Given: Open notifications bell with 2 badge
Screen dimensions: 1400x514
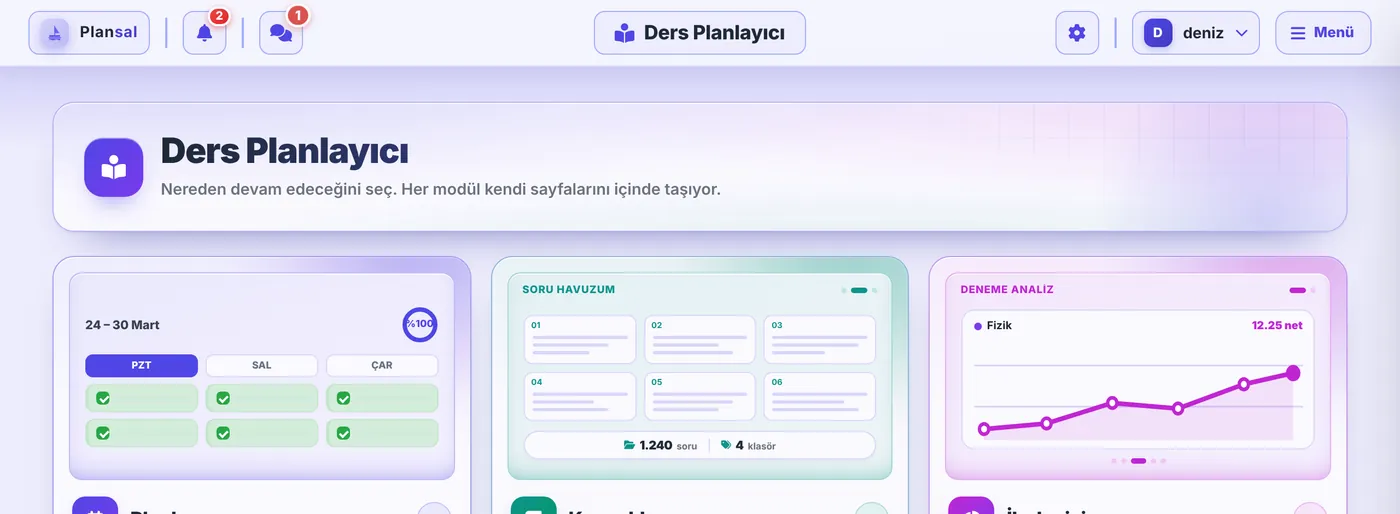Looking at the screenshot, I should [x=204, y=33].
